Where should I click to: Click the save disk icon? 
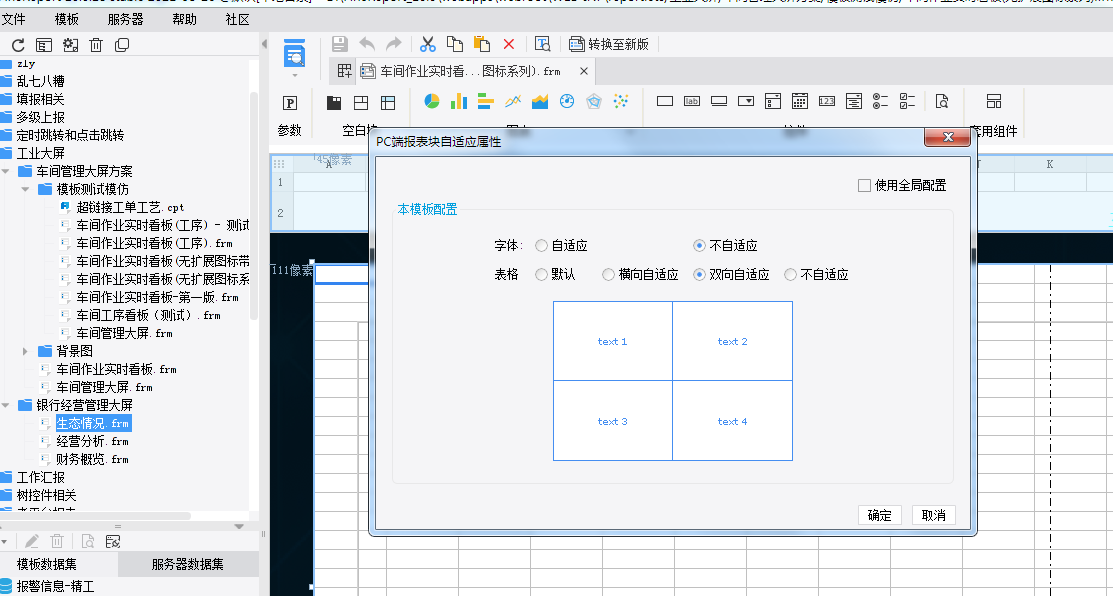340,44
